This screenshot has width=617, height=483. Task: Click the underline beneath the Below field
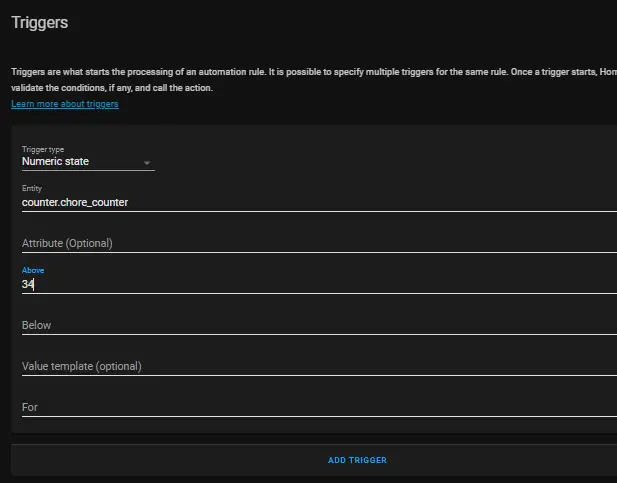coord(319,335)
